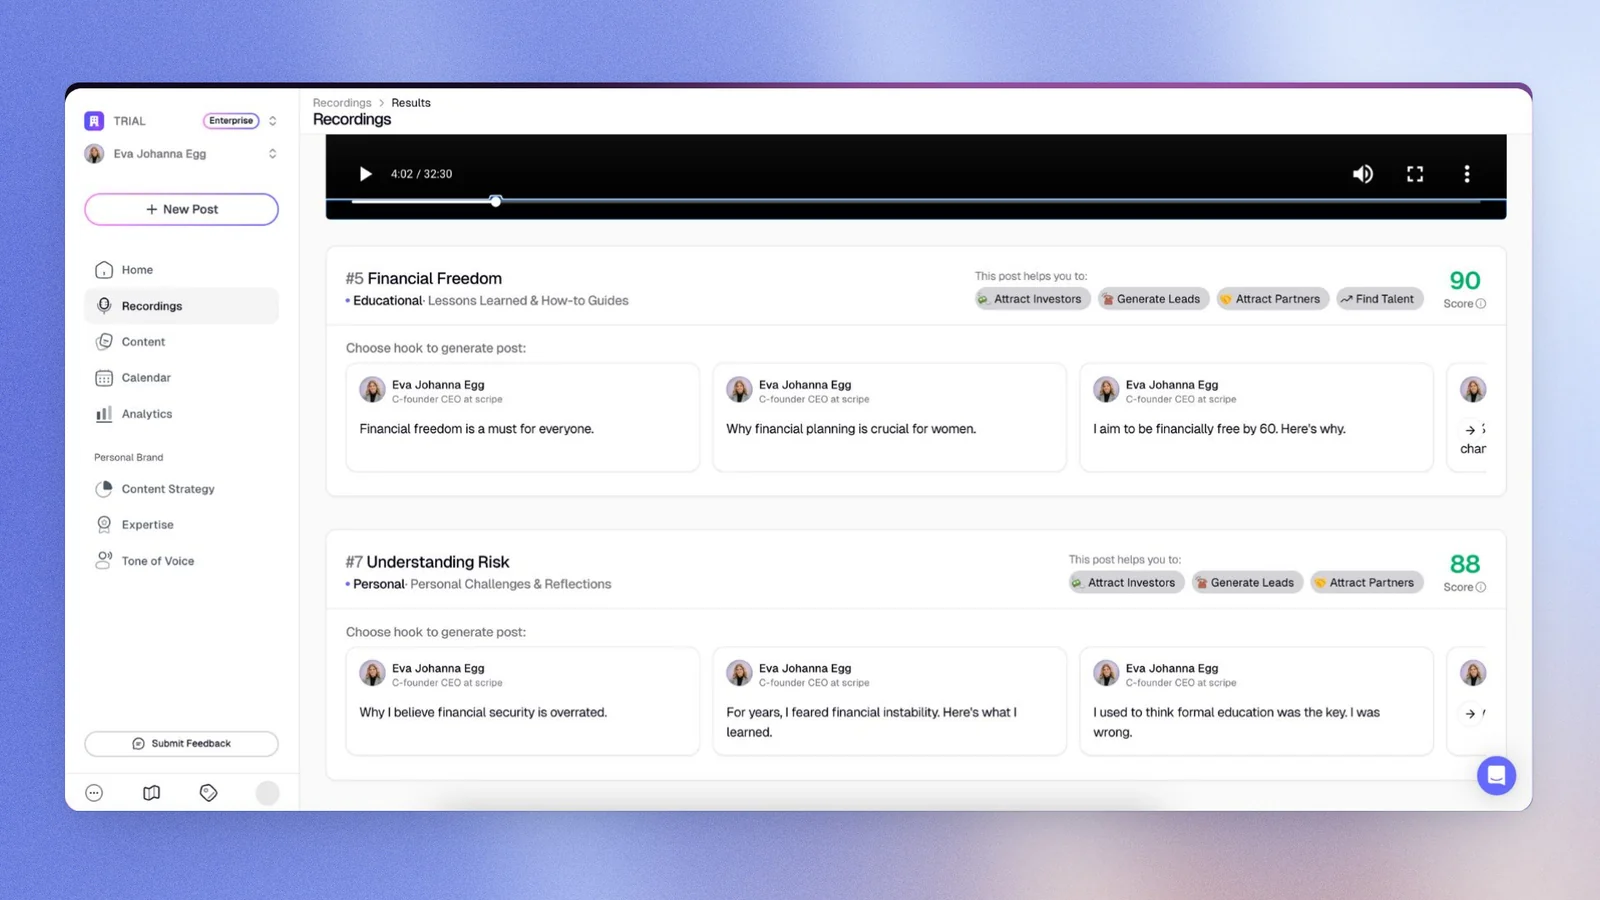Click the chat dots icon in sidebar footer

94,793
